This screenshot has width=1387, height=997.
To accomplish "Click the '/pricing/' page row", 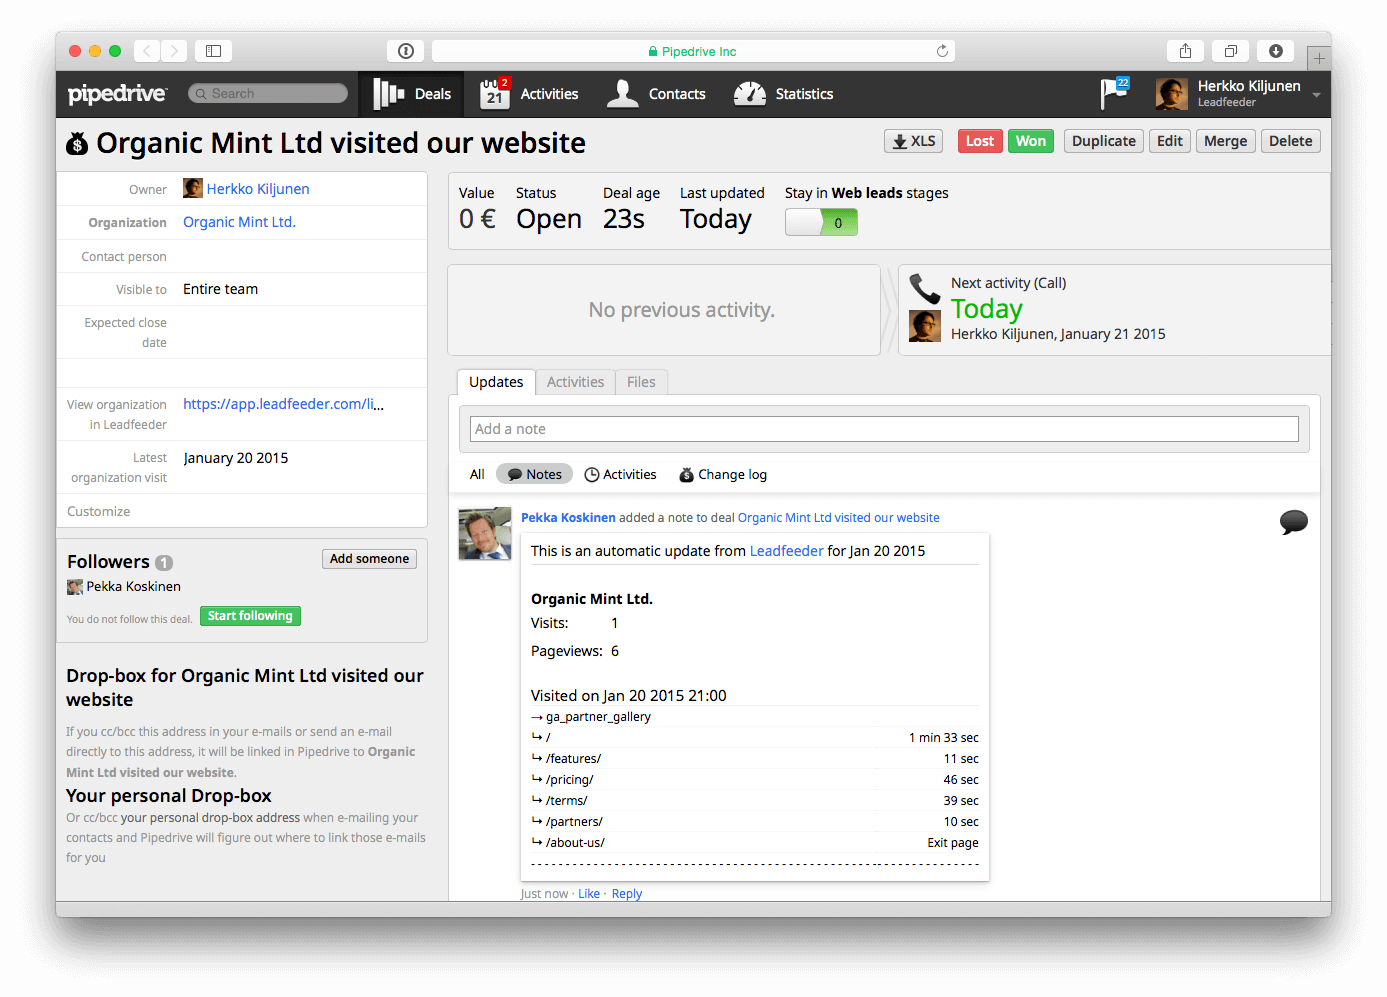I will (755, 780).
